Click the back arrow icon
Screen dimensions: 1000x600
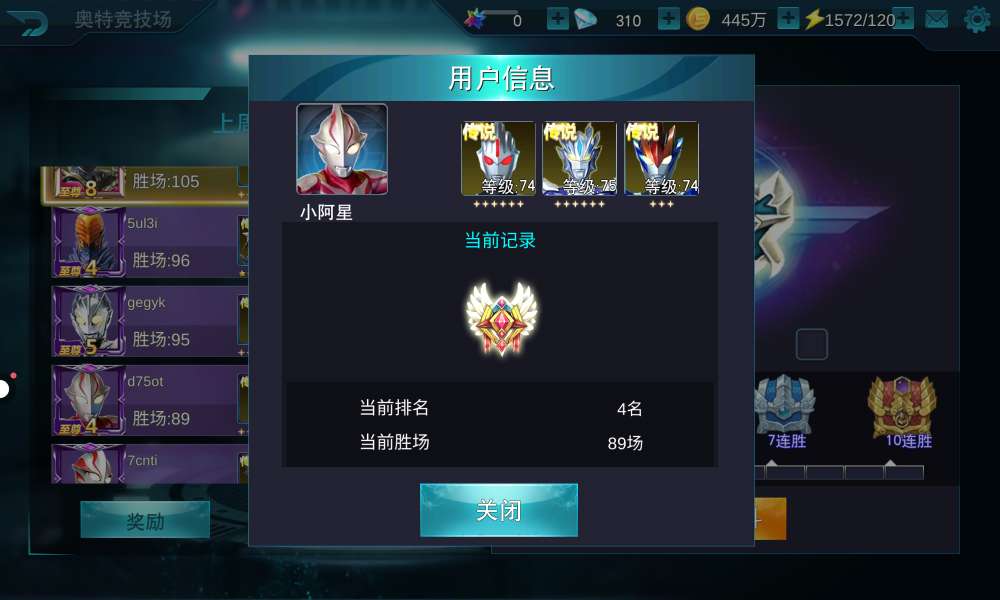(x=27, y=22)
